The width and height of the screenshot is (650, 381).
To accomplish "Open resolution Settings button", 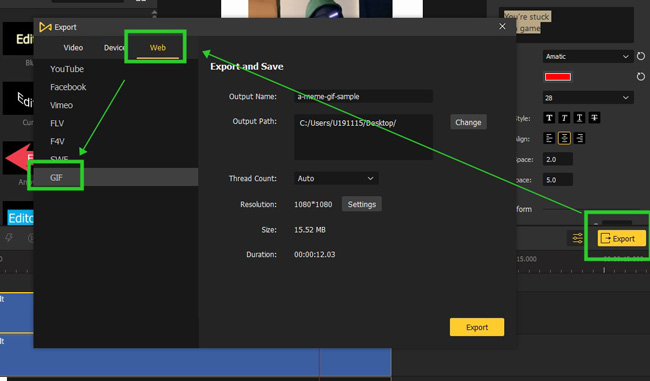I will (x=361, y=204).
